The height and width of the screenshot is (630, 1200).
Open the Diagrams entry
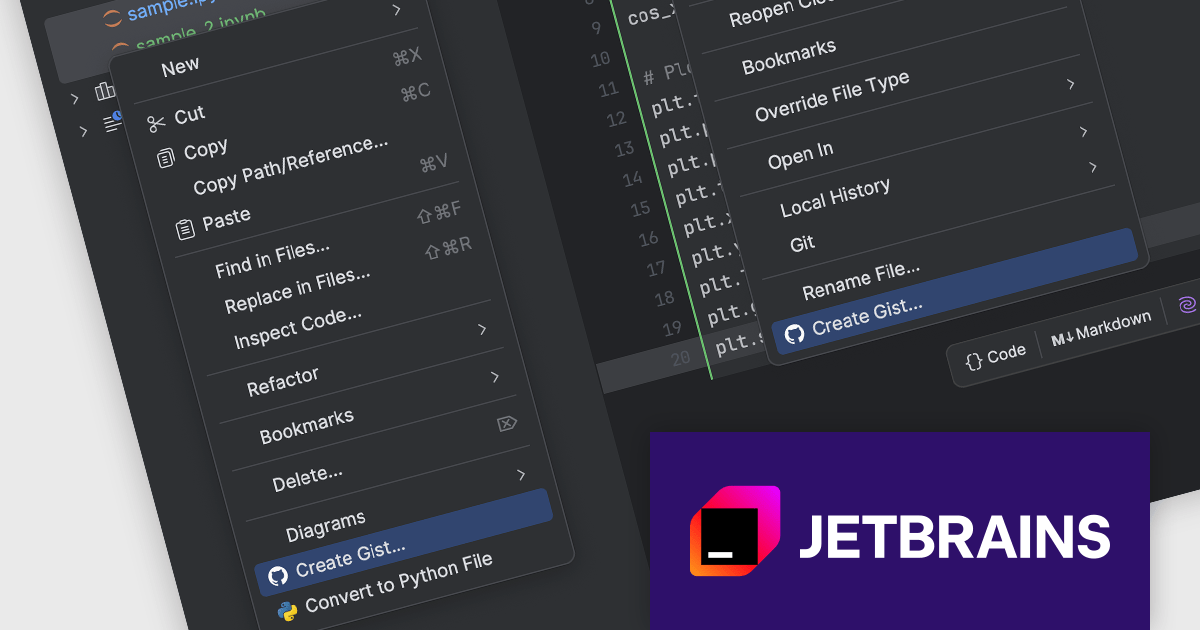[x=326, y=526]
